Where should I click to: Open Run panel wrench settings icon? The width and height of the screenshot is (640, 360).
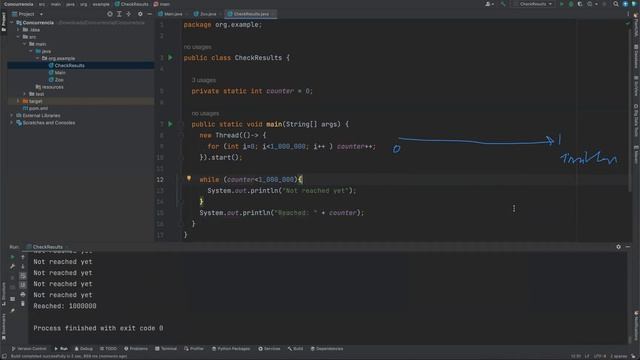click(x=13, y=267)
